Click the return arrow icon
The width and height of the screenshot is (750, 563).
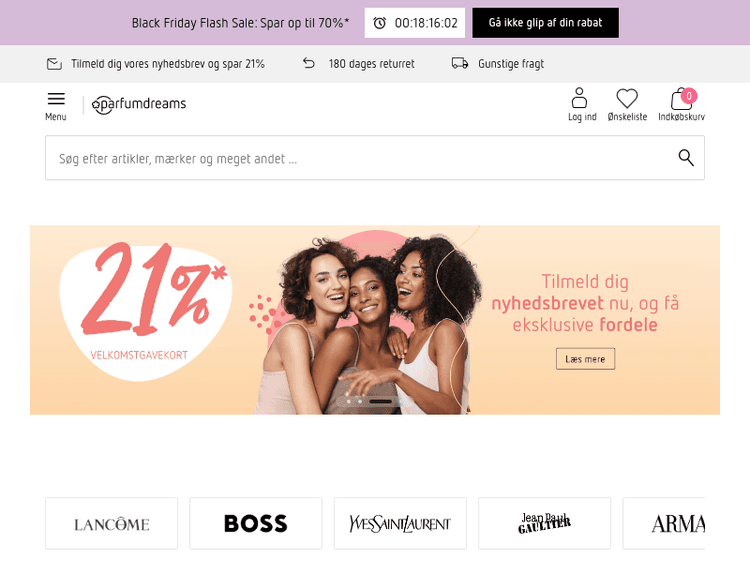pos(309,63)
